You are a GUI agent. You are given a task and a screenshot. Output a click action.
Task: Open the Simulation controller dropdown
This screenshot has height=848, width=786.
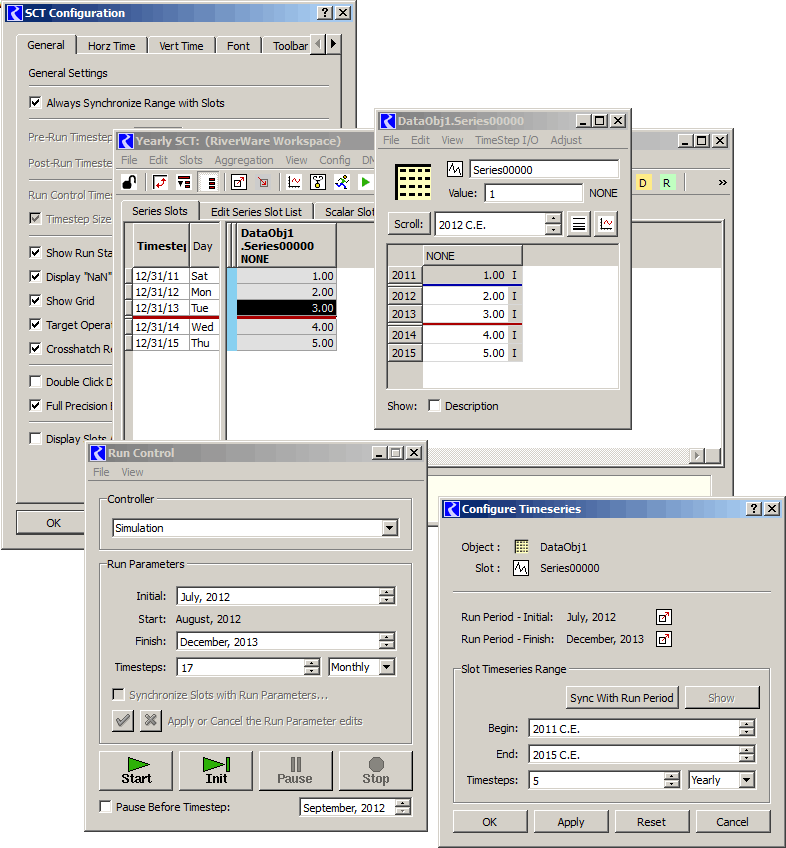(389, 528)
